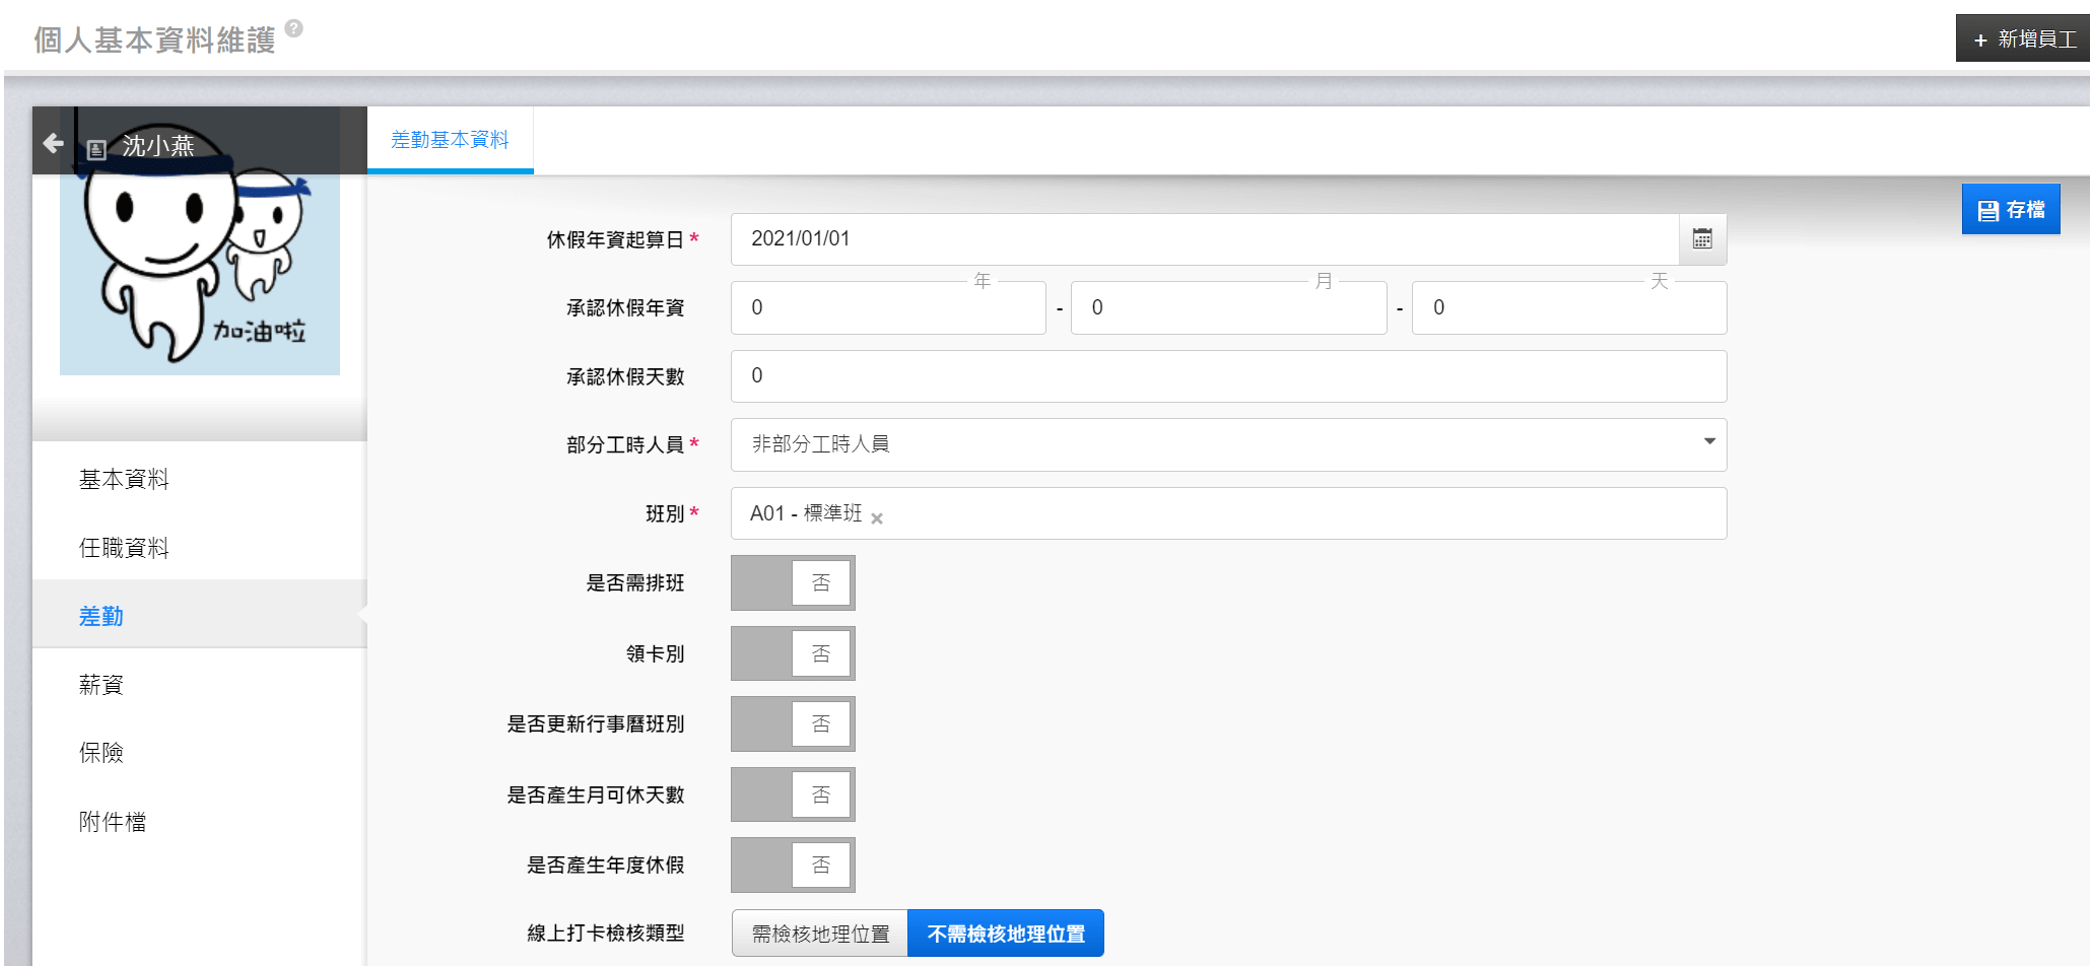
Task: Toggle the 是否需排班 switch
Action: click(792, 583)
